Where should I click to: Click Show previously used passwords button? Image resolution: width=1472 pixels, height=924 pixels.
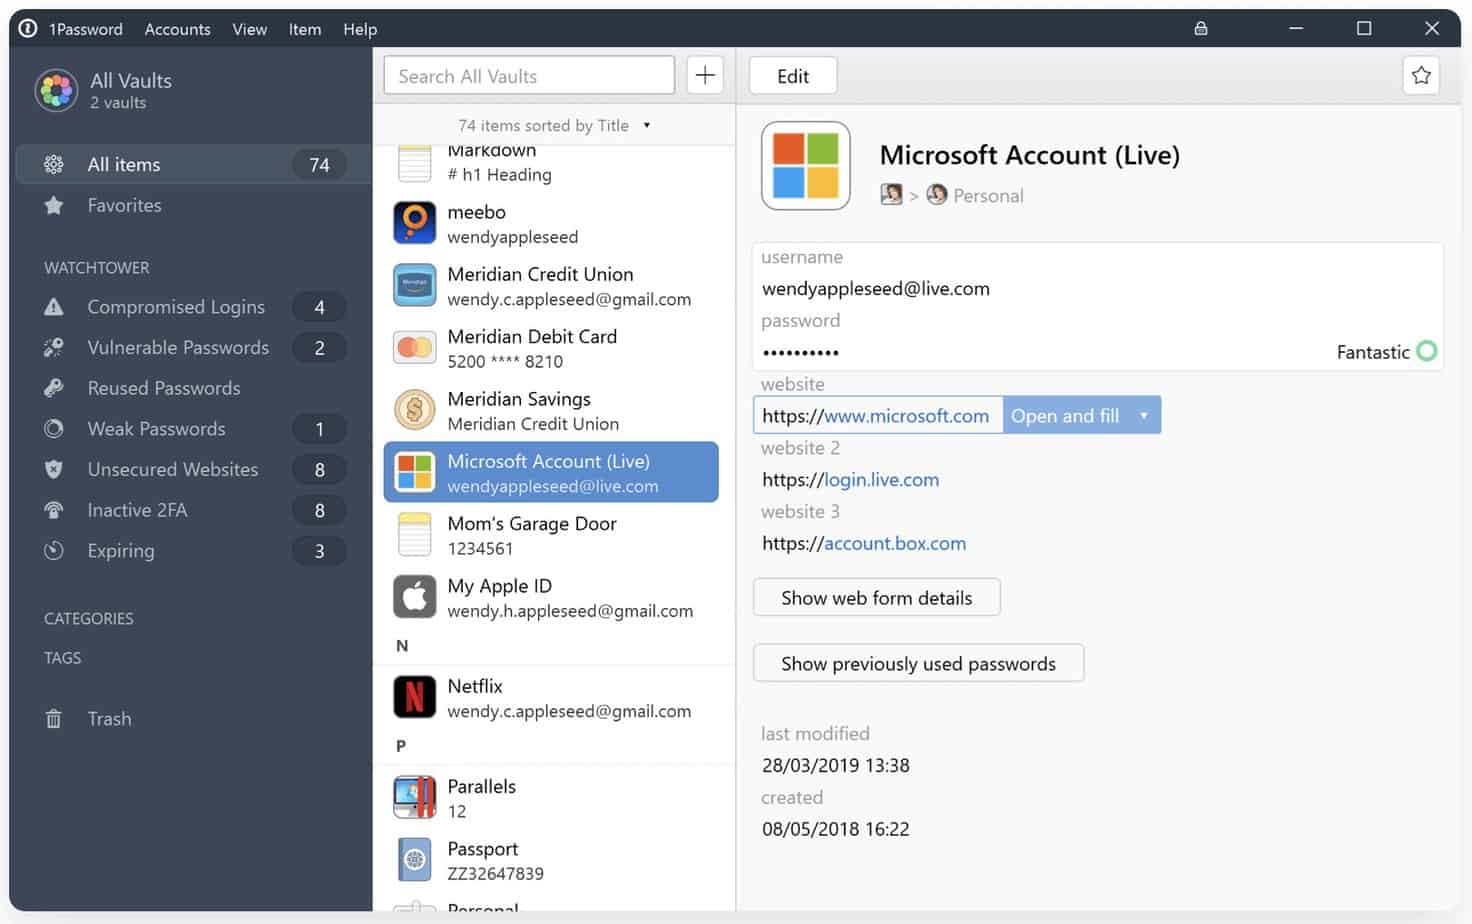(918, 663)
